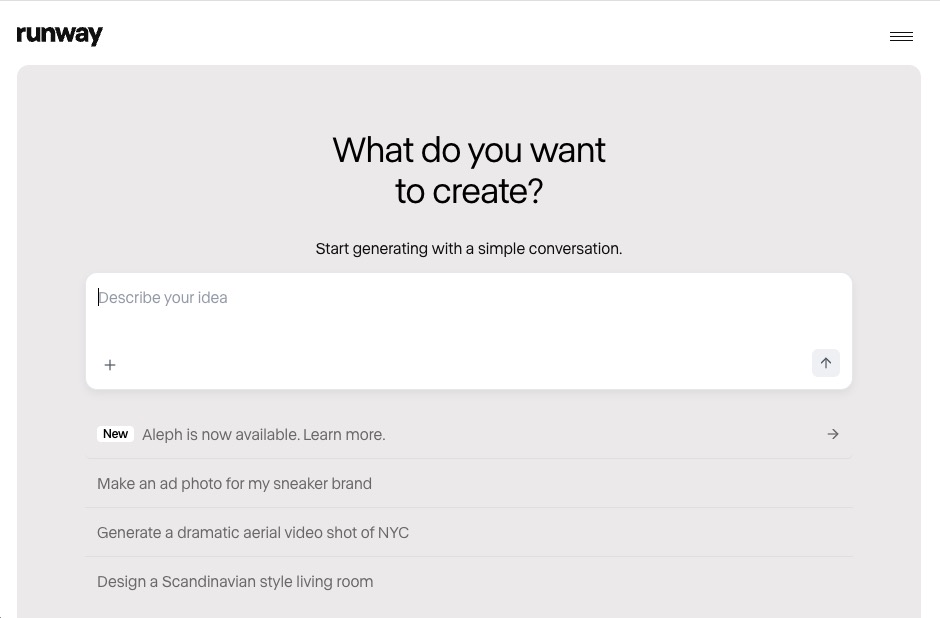The image size is (940, 618).
Task: Pick "Design a Scandinavian style living room" suggestion
Action: tap(235, 582)
